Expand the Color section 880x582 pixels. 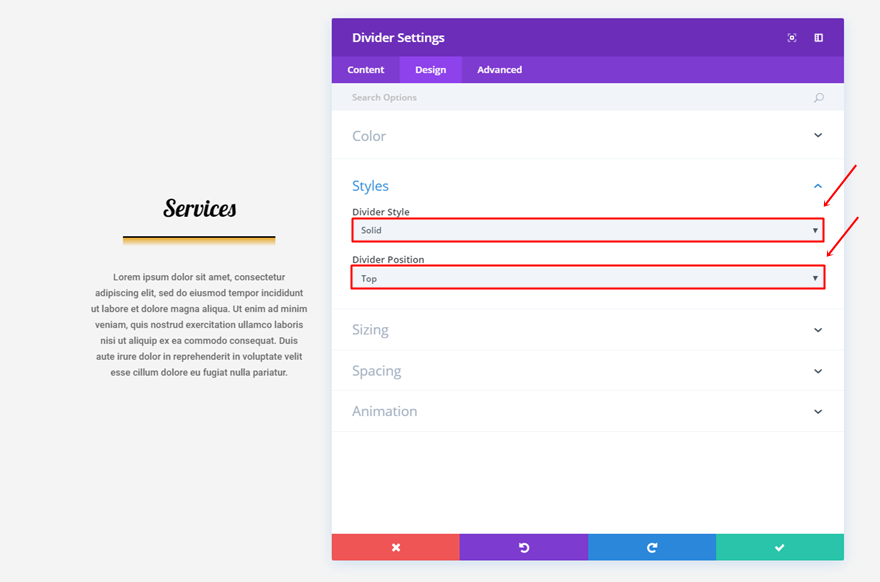(x=588, y=136)
